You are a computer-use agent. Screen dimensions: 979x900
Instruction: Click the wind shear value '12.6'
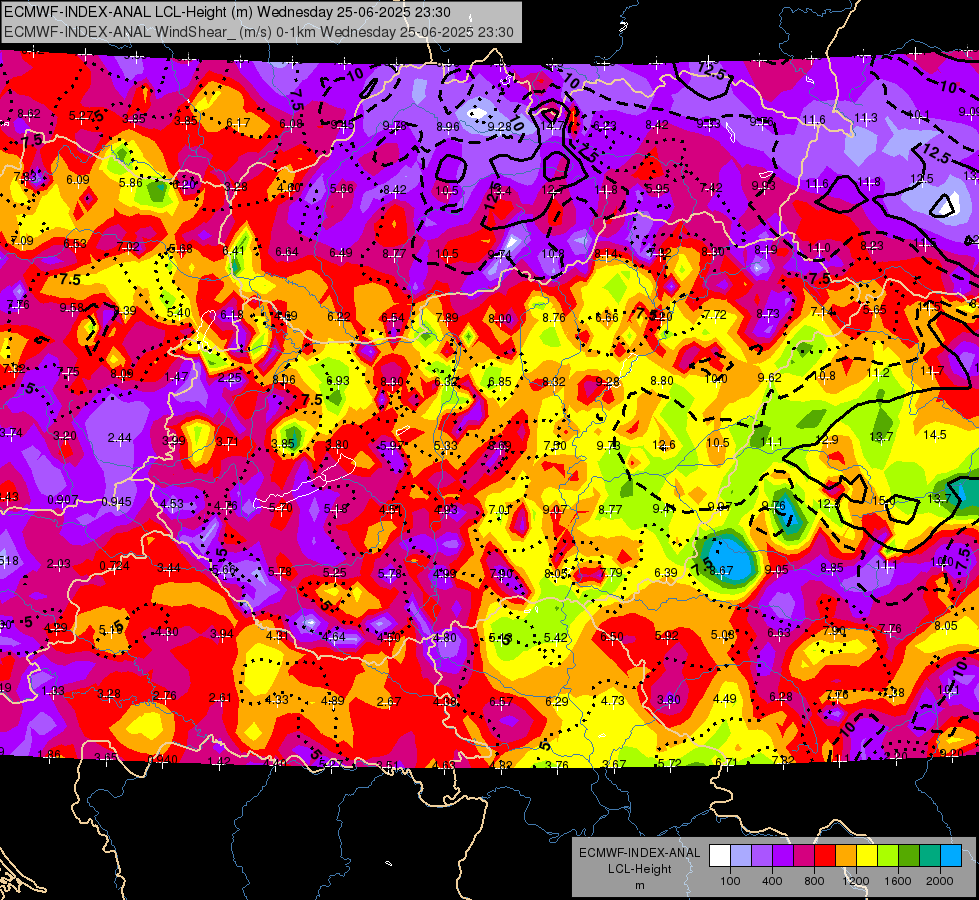click(664, 445)
